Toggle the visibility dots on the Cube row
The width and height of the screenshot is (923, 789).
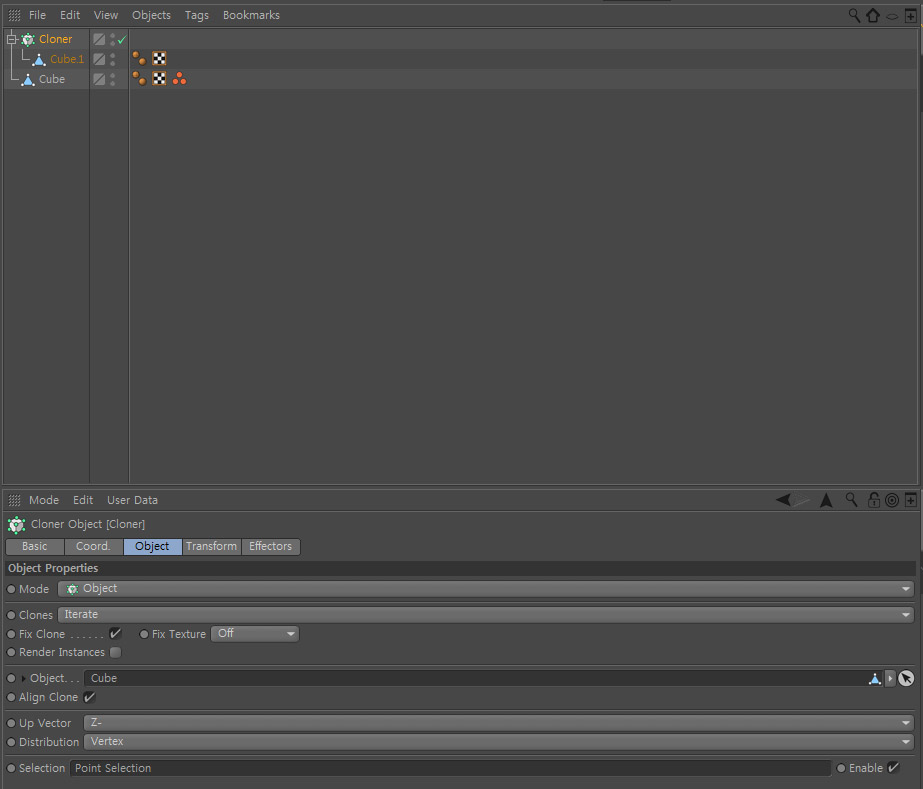click(x=112, y=79)
